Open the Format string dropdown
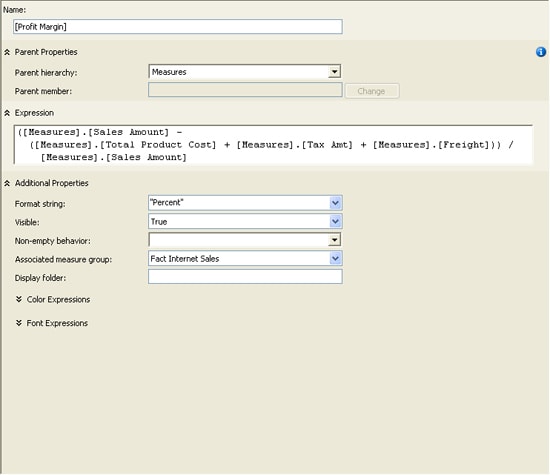 click(335, 203)
